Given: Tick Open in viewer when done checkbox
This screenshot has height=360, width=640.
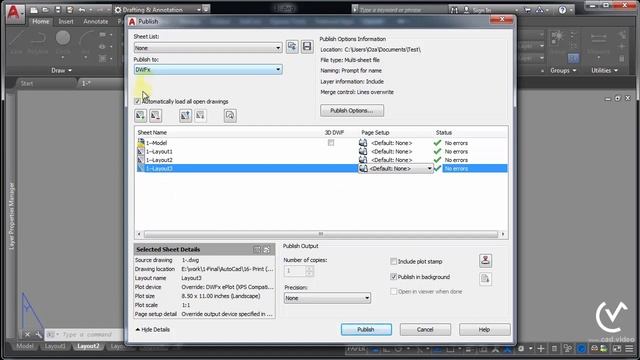Looking at the screenshot, I should (x=393, y=291).
